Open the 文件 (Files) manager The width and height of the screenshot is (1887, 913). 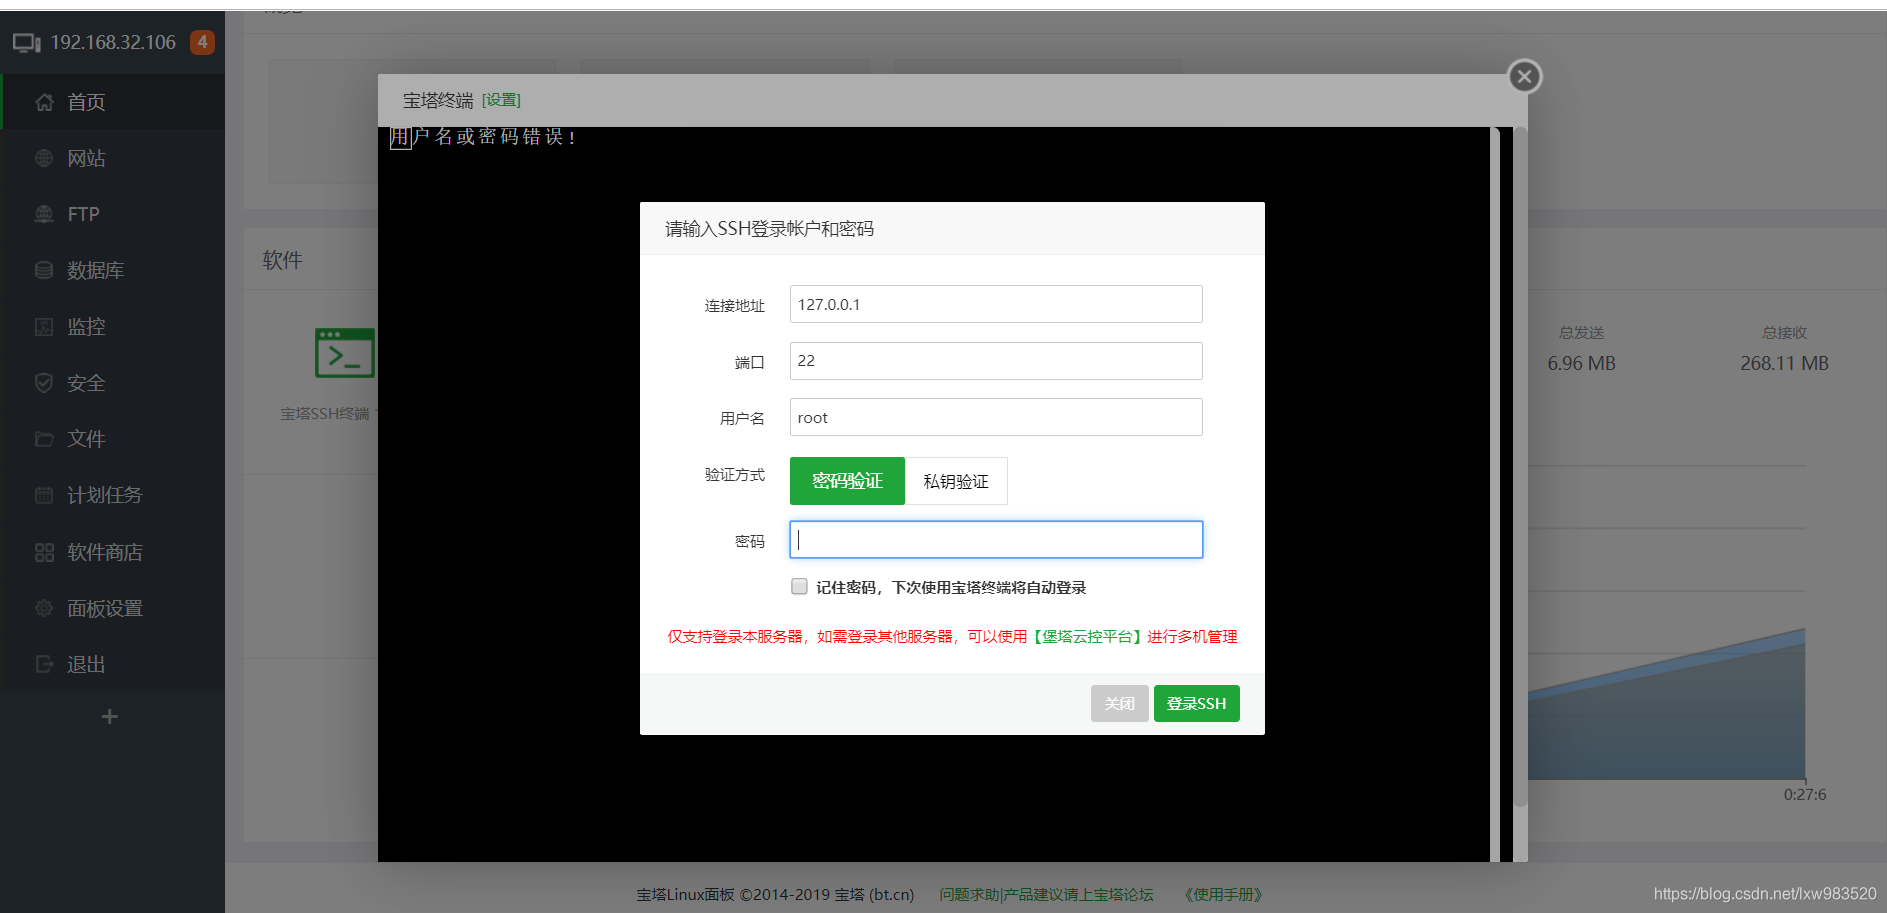(85, 438)
